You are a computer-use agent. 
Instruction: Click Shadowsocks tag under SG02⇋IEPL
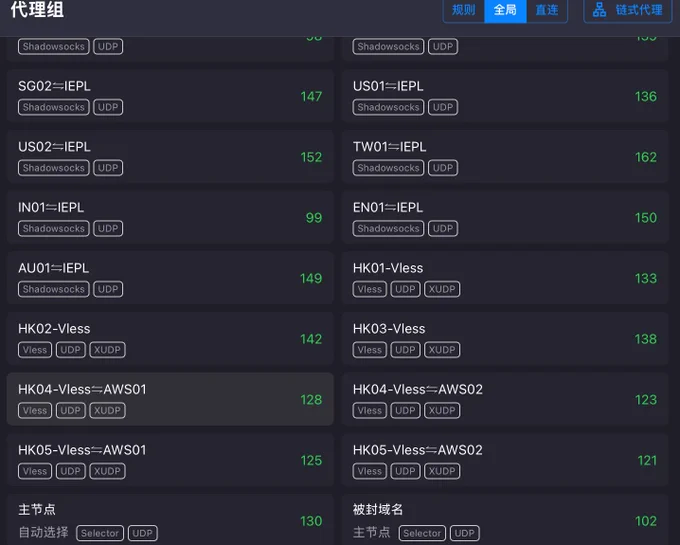pyautogui.click(x=54, y=107)
